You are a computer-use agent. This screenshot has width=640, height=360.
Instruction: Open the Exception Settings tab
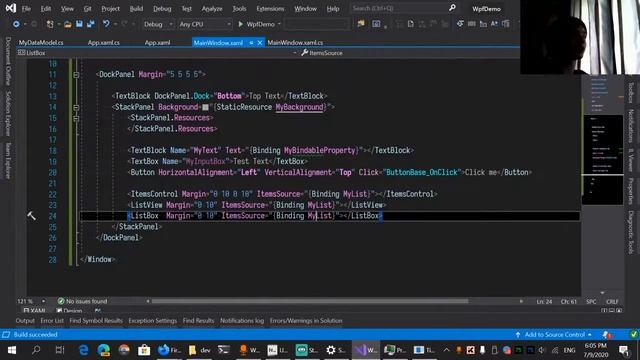pyautogui.click(x=153, y=321)
